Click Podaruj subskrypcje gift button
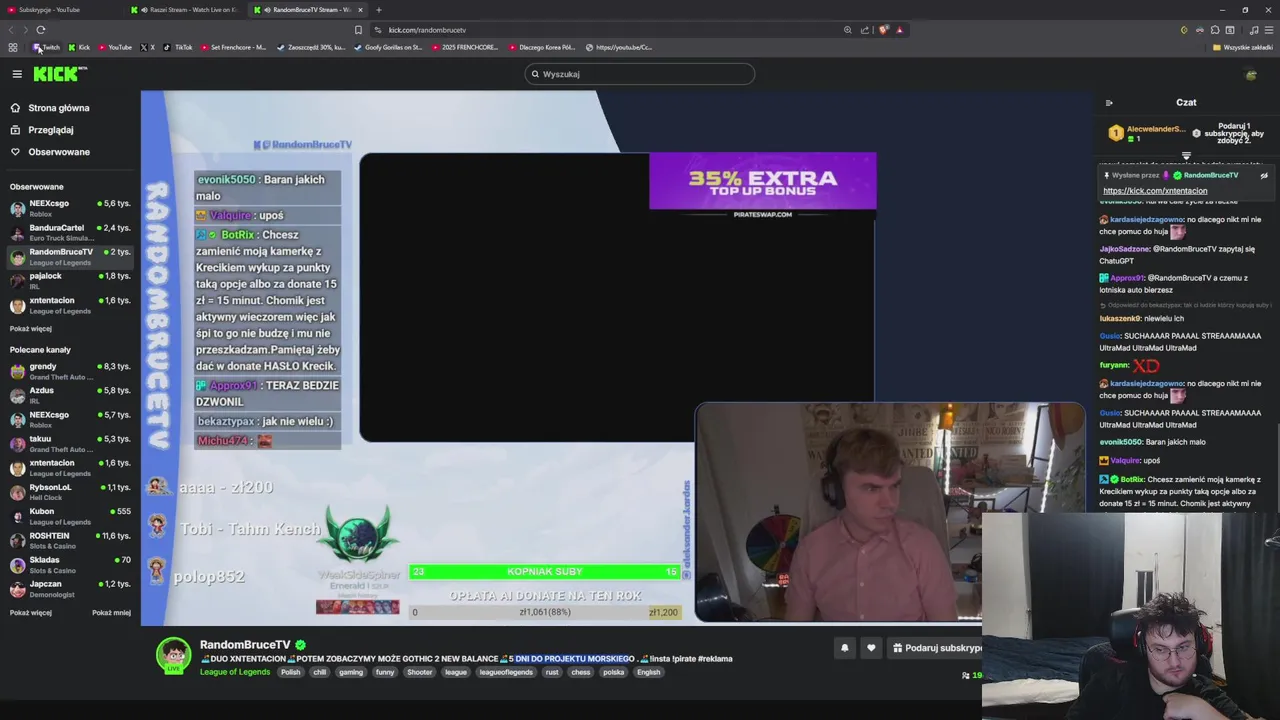The width and height of the screenshot is (1280, 720). tap(936, 648)
